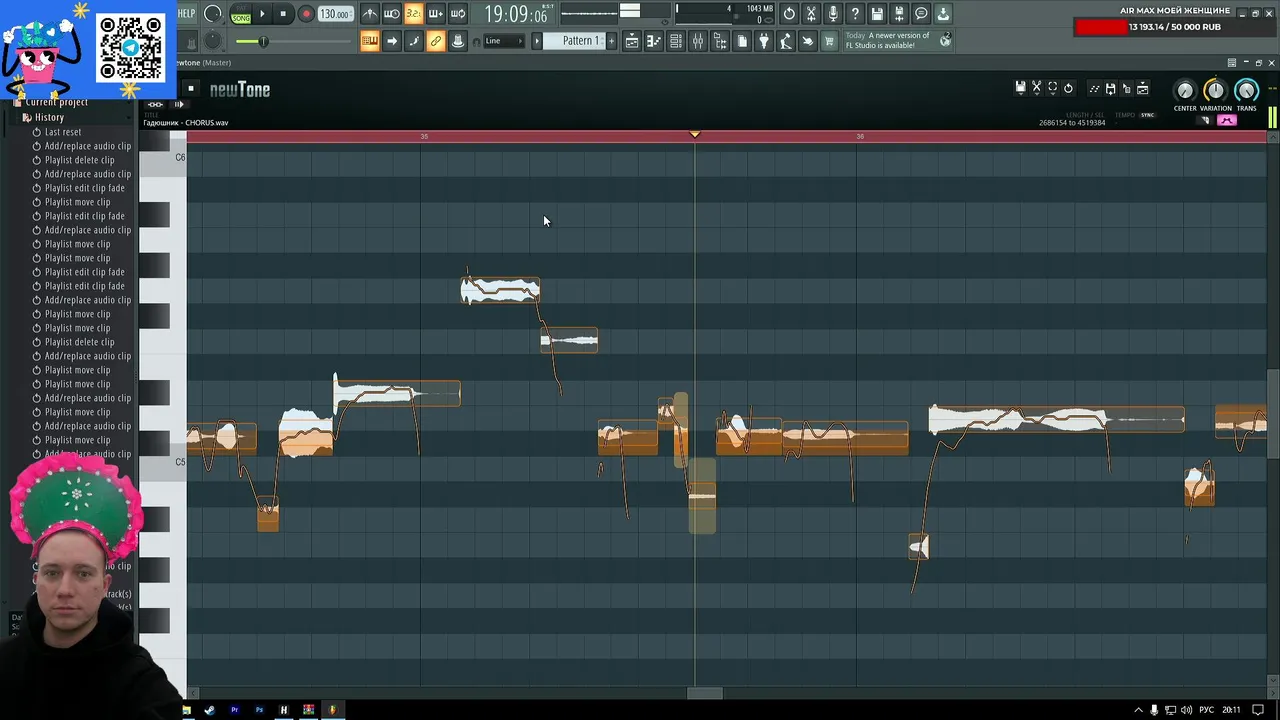Adjust the TRANS knob in NewTone
This screenshot has width=1280, height=720.
[x=1246, y=91]
